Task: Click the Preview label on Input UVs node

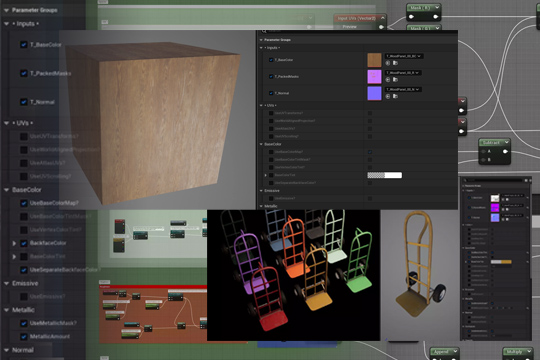Action: (x=349, y=27)
